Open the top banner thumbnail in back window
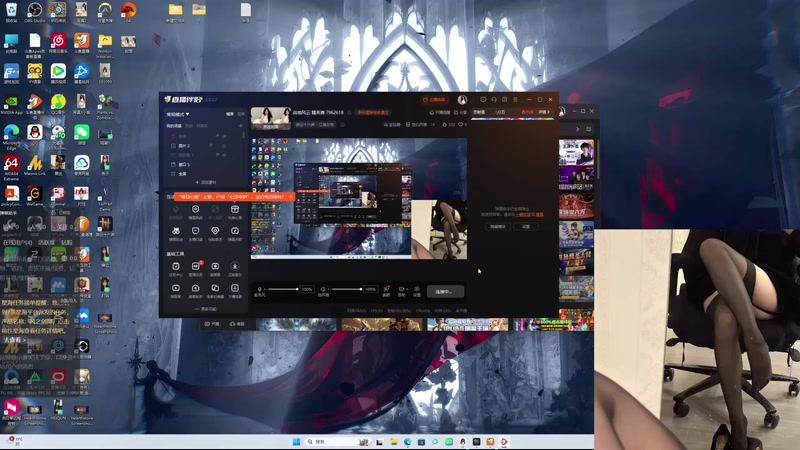800x450 pixels. (x=577, y=152)
